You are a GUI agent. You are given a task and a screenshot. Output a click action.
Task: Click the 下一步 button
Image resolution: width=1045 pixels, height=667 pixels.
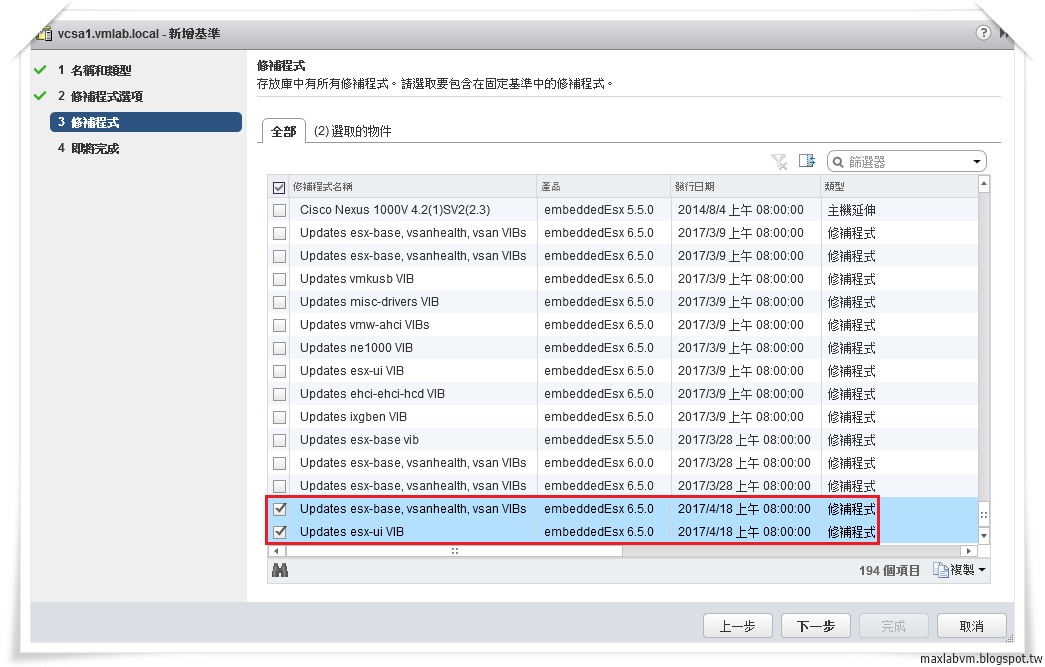point(816,625)
